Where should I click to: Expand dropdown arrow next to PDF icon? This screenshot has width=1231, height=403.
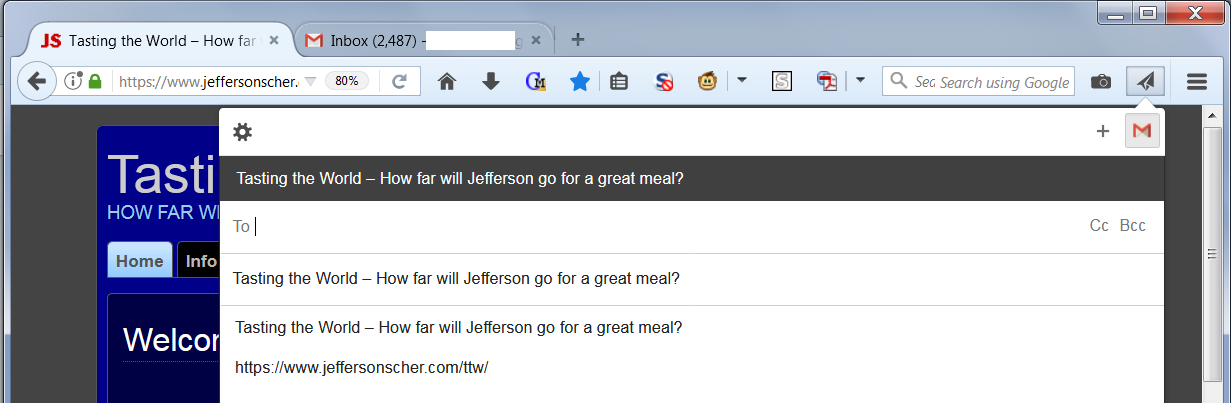(x=861, y=81)
